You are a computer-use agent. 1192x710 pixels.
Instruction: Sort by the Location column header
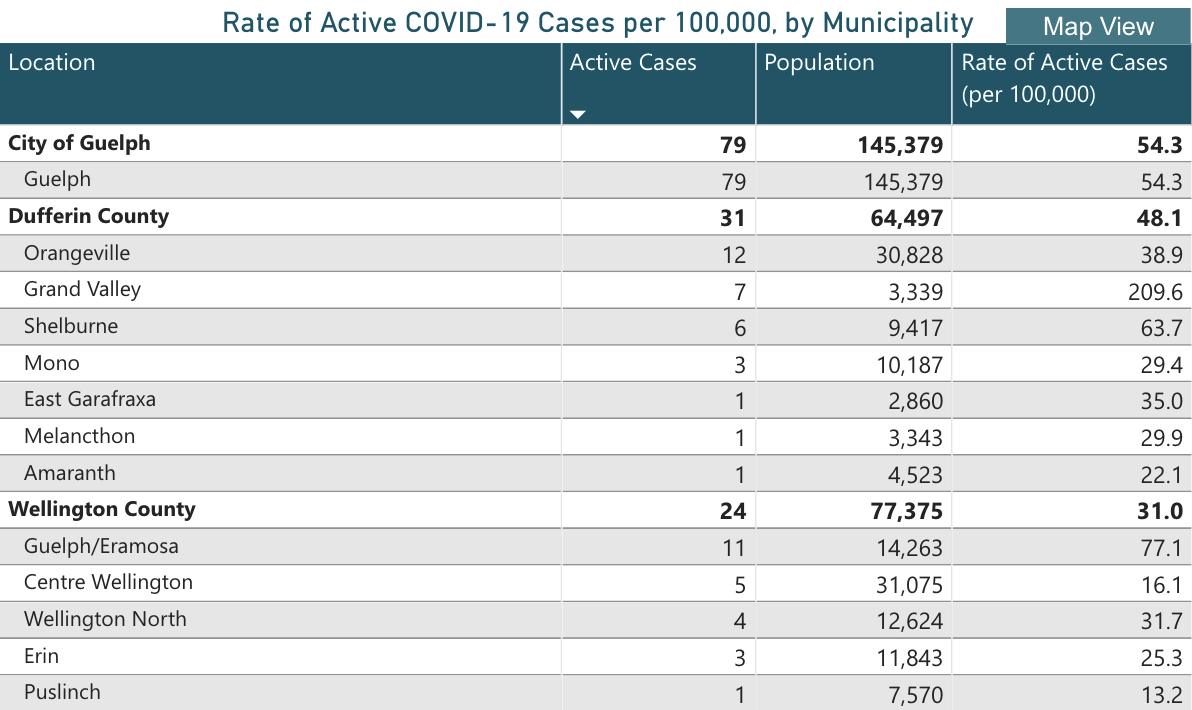tap(52, 63)
